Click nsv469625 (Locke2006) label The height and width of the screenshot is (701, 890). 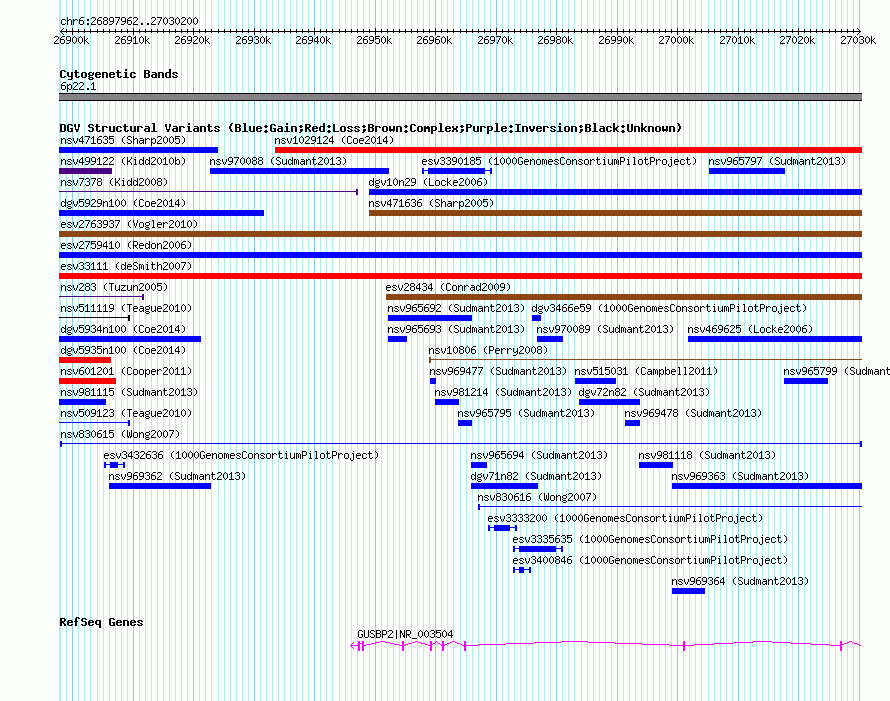pos(750,329)
